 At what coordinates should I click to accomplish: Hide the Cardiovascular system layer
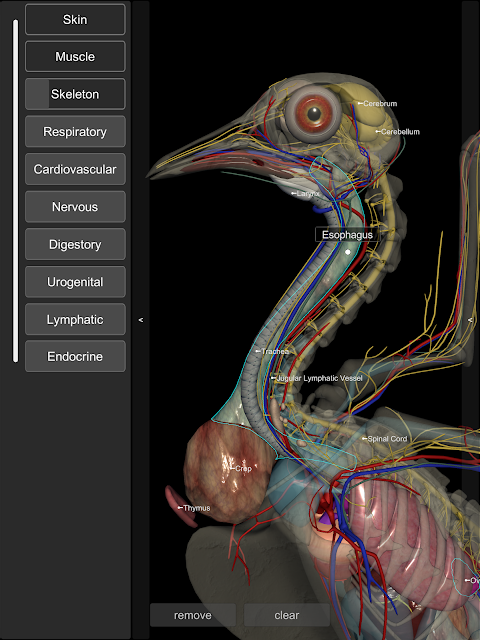[75, 169]
